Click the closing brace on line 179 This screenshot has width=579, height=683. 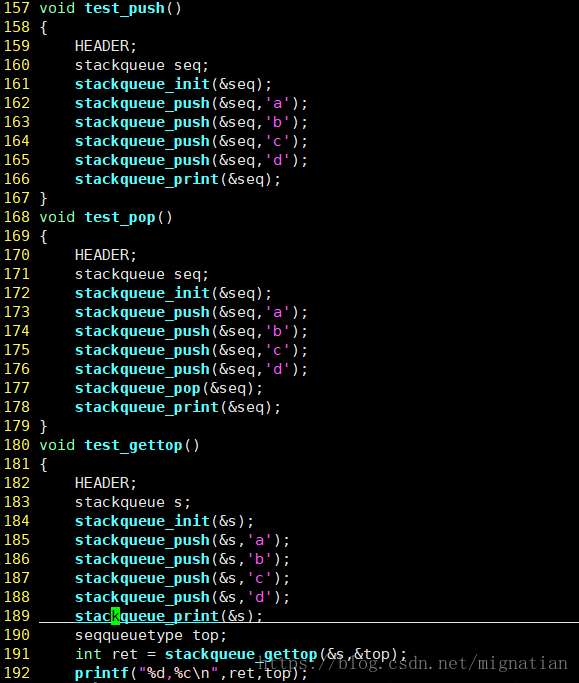[43, 426]
